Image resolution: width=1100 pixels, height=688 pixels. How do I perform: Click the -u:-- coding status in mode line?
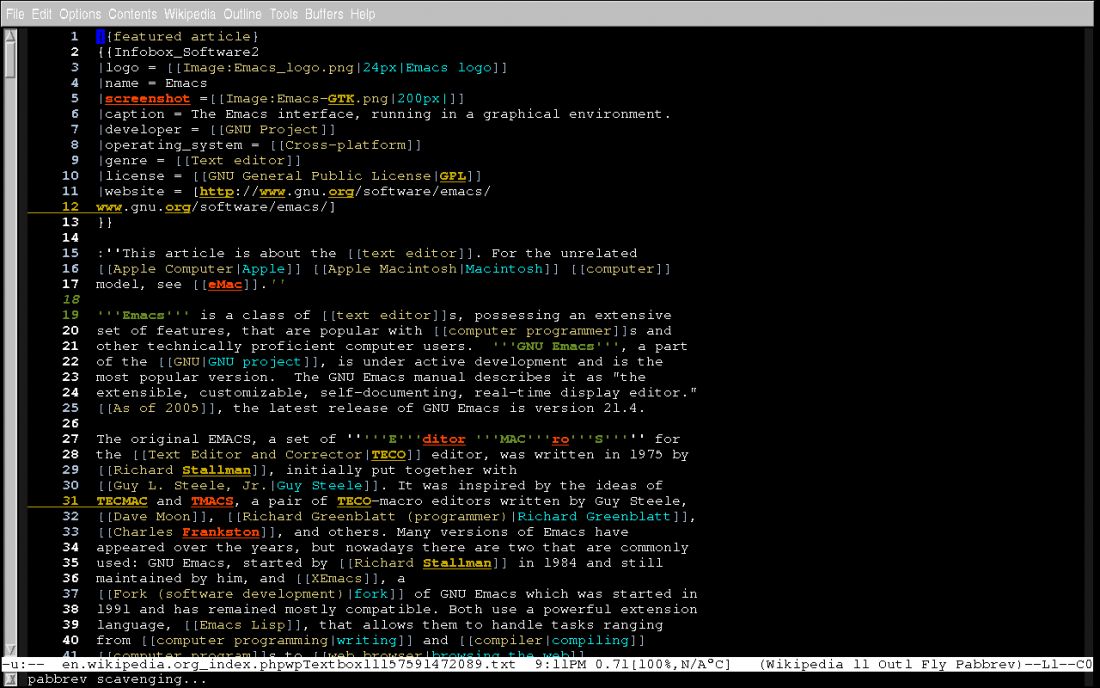(x=23, y=663)
